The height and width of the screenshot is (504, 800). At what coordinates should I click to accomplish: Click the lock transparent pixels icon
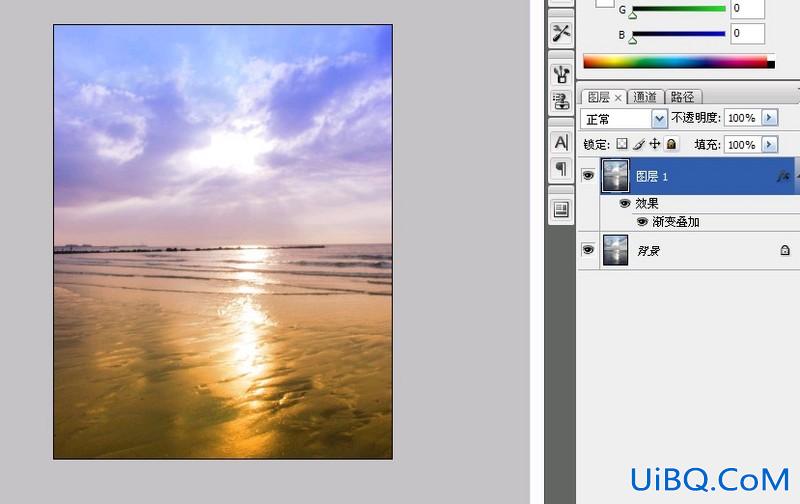click(621, 144)
